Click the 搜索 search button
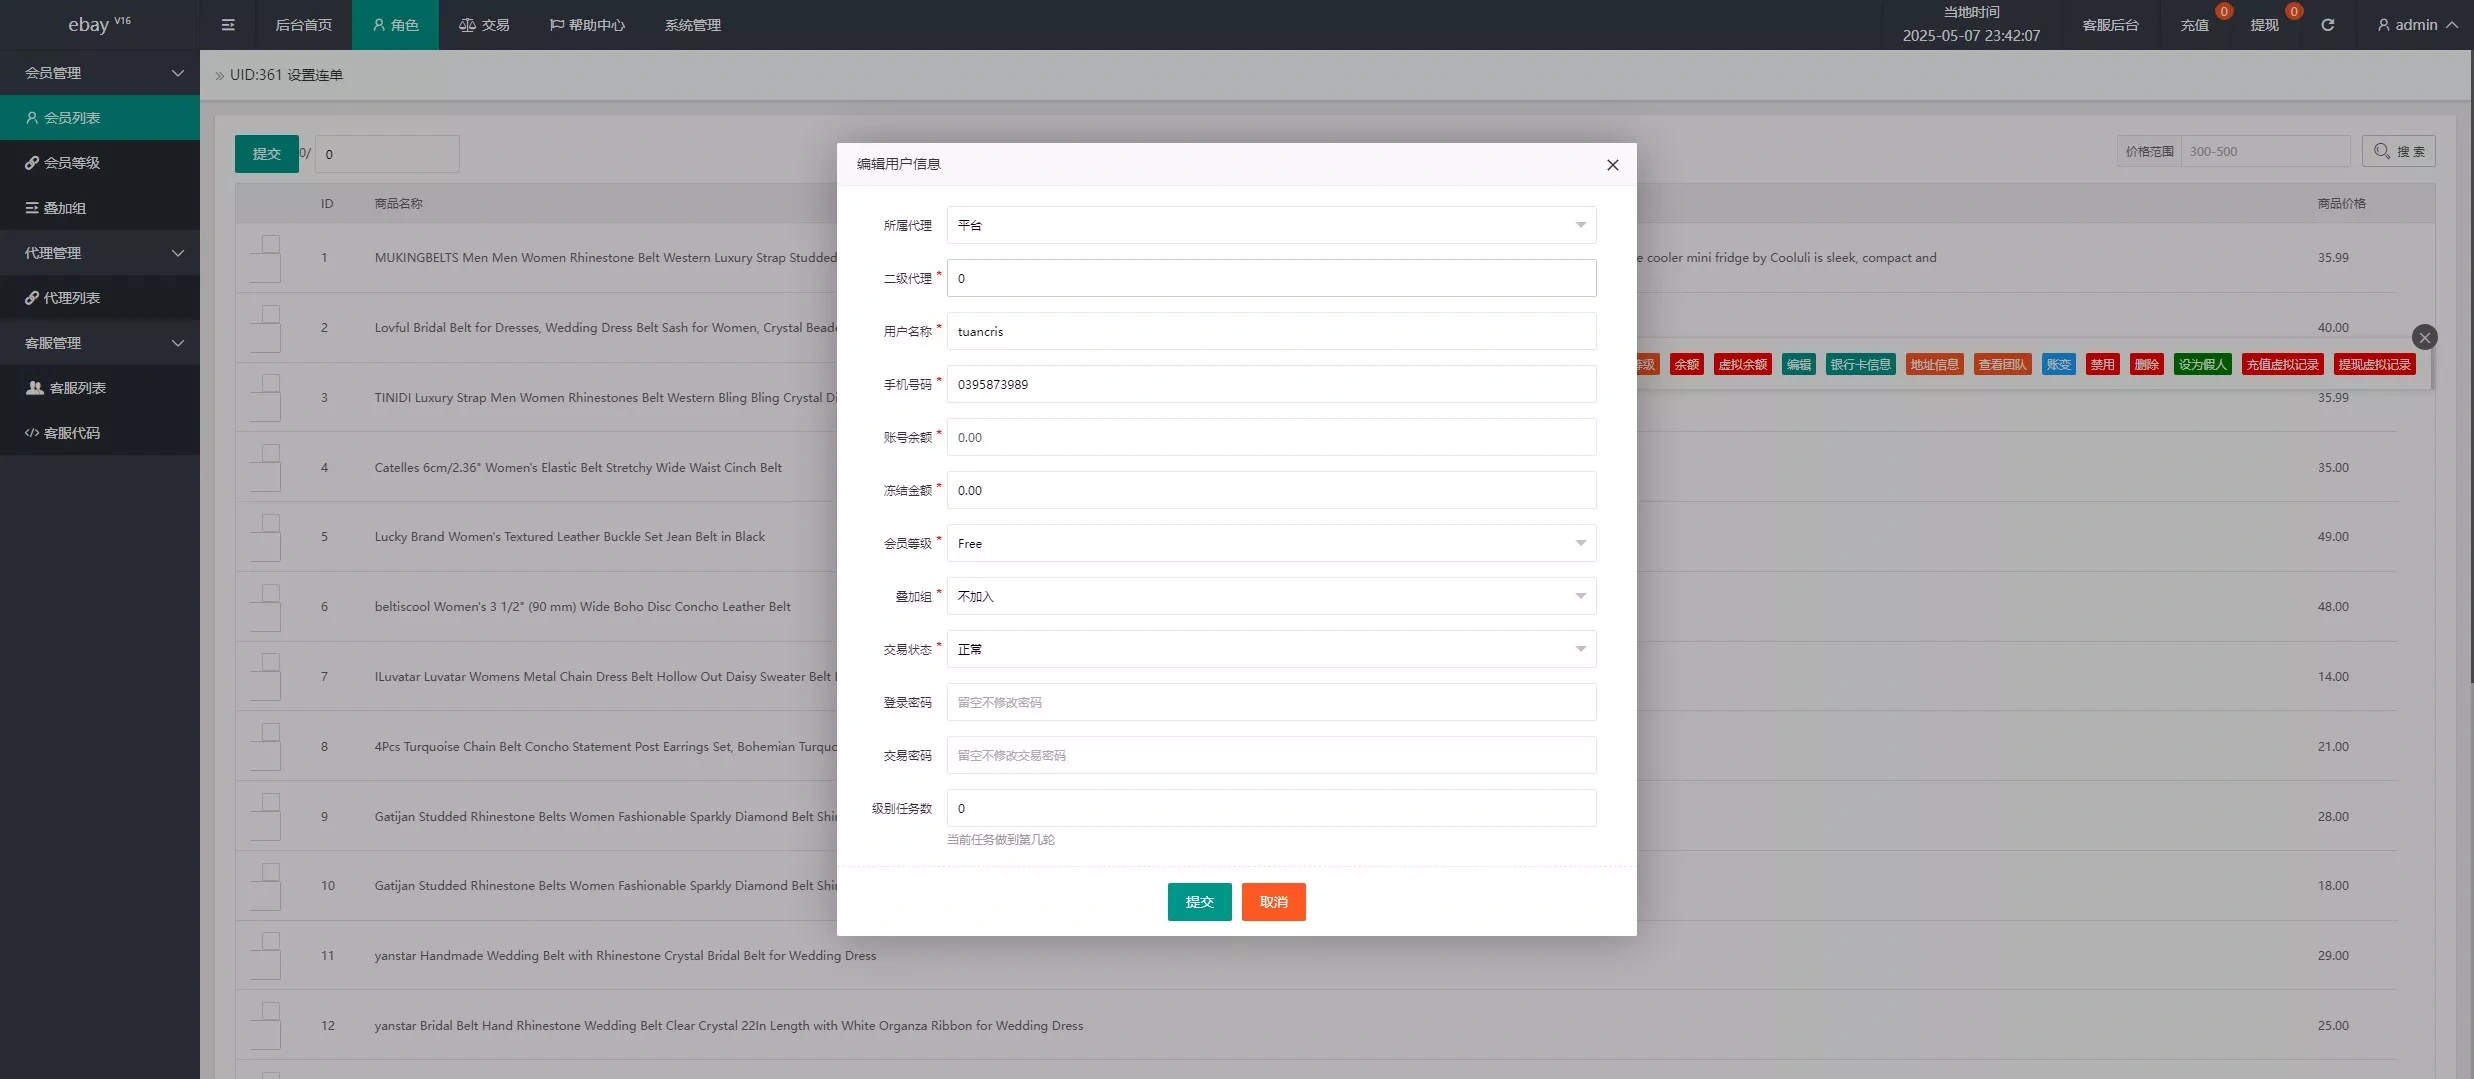Image resolution: width=2474 pixels, height=1079 pixels. coord(2398,152)
